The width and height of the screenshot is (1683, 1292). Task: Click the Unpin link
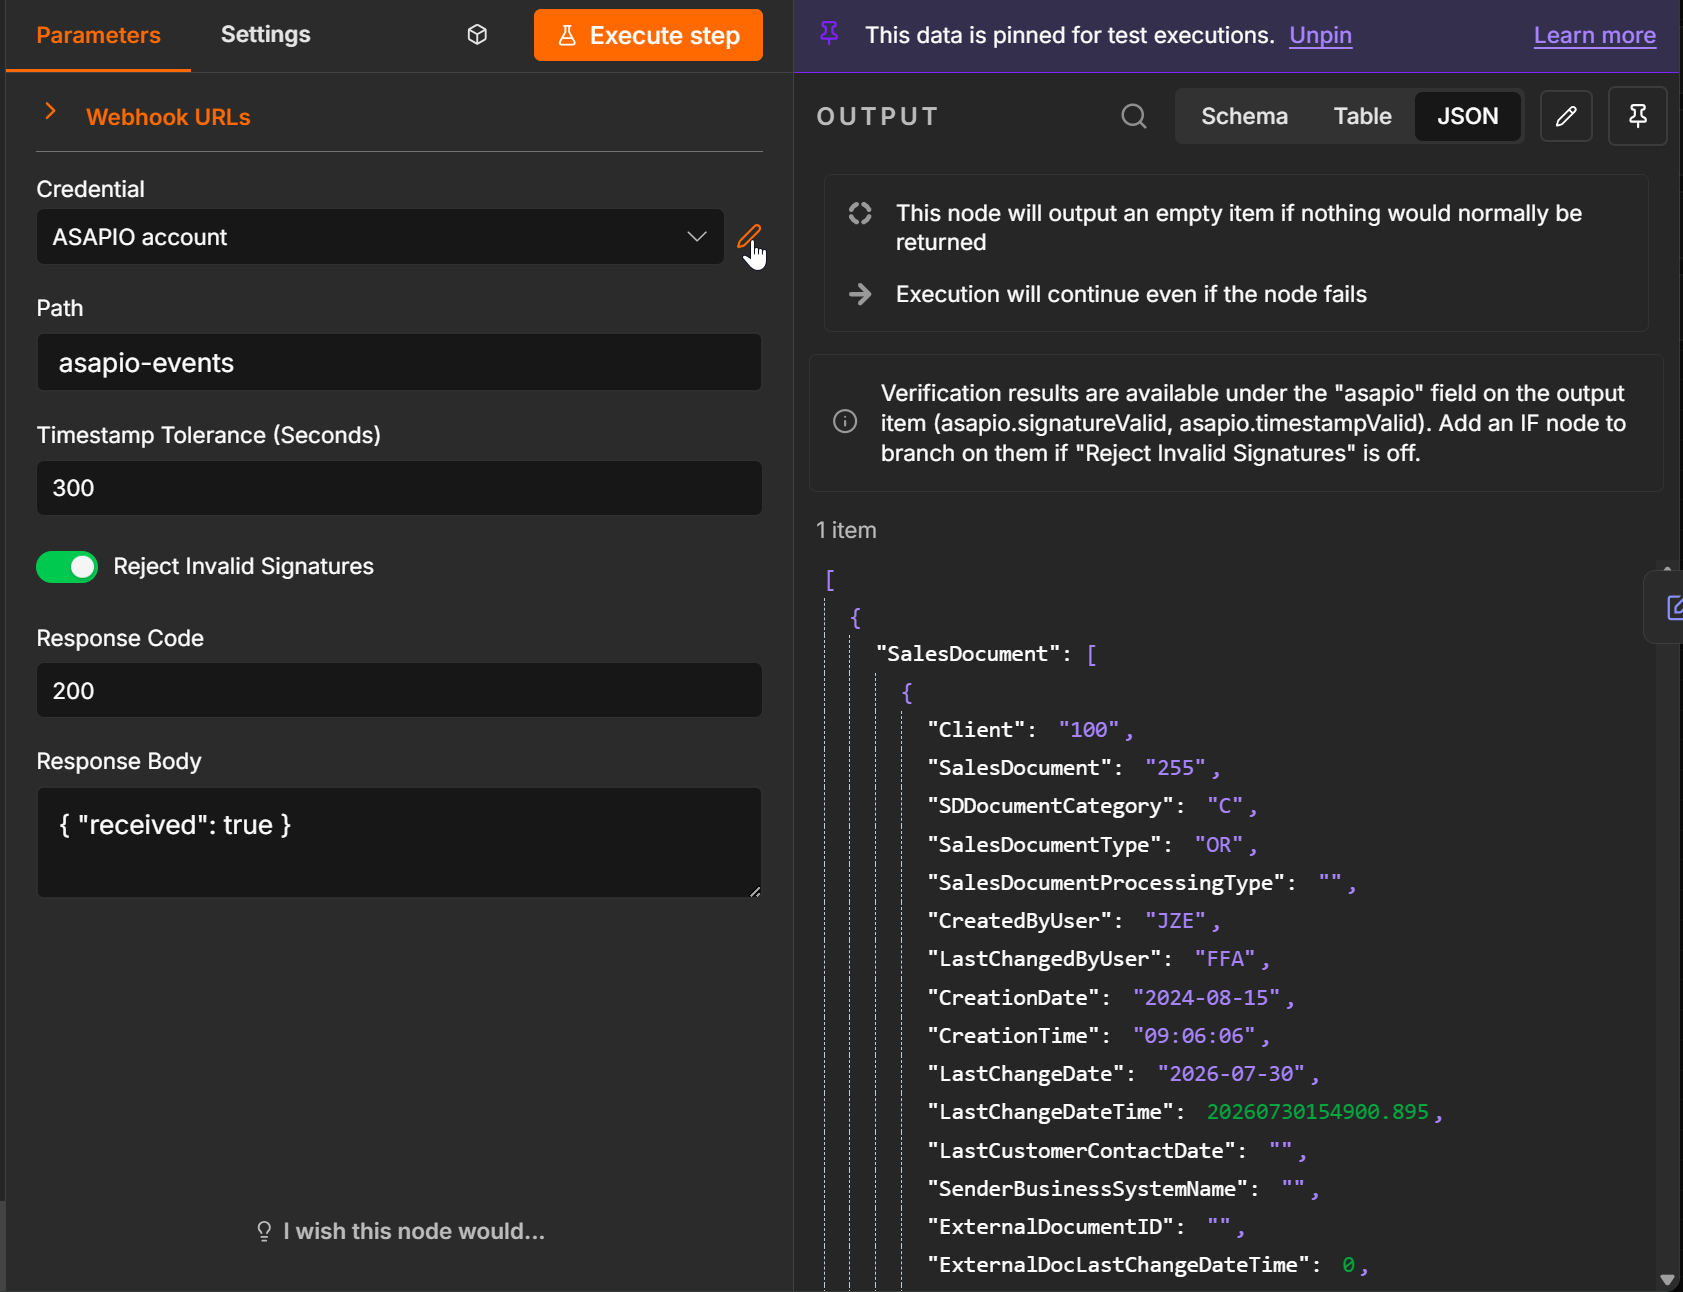[x=1320, y=35]
